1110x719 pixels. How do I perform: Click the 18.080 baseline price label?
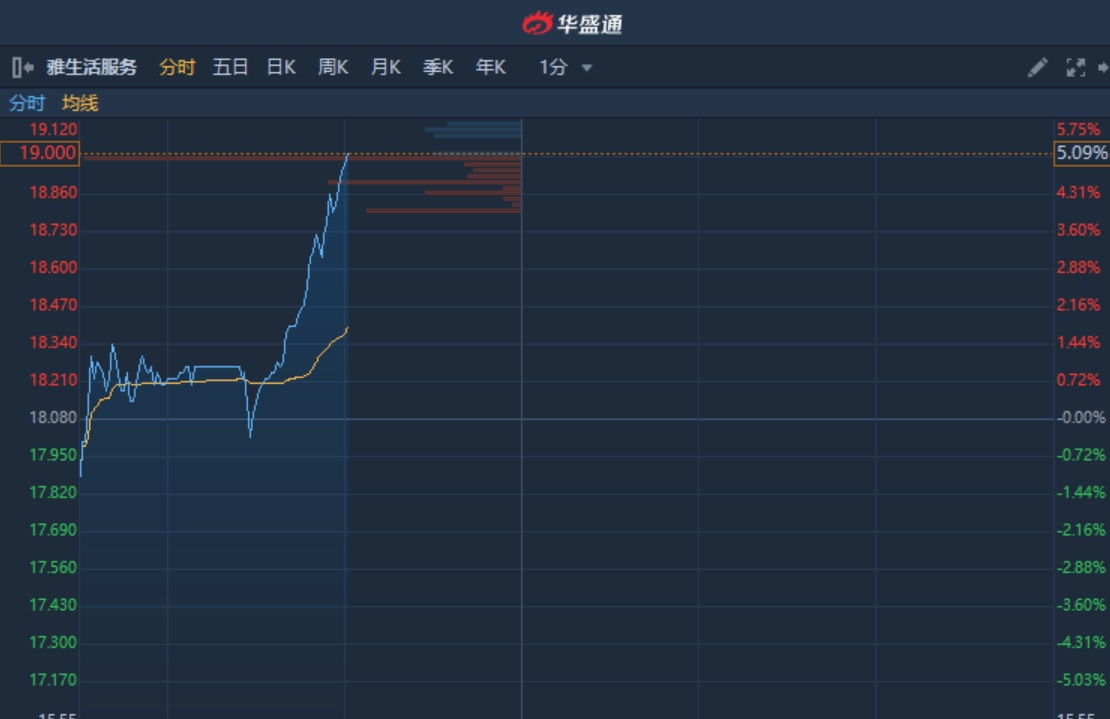tap(53, 417)
